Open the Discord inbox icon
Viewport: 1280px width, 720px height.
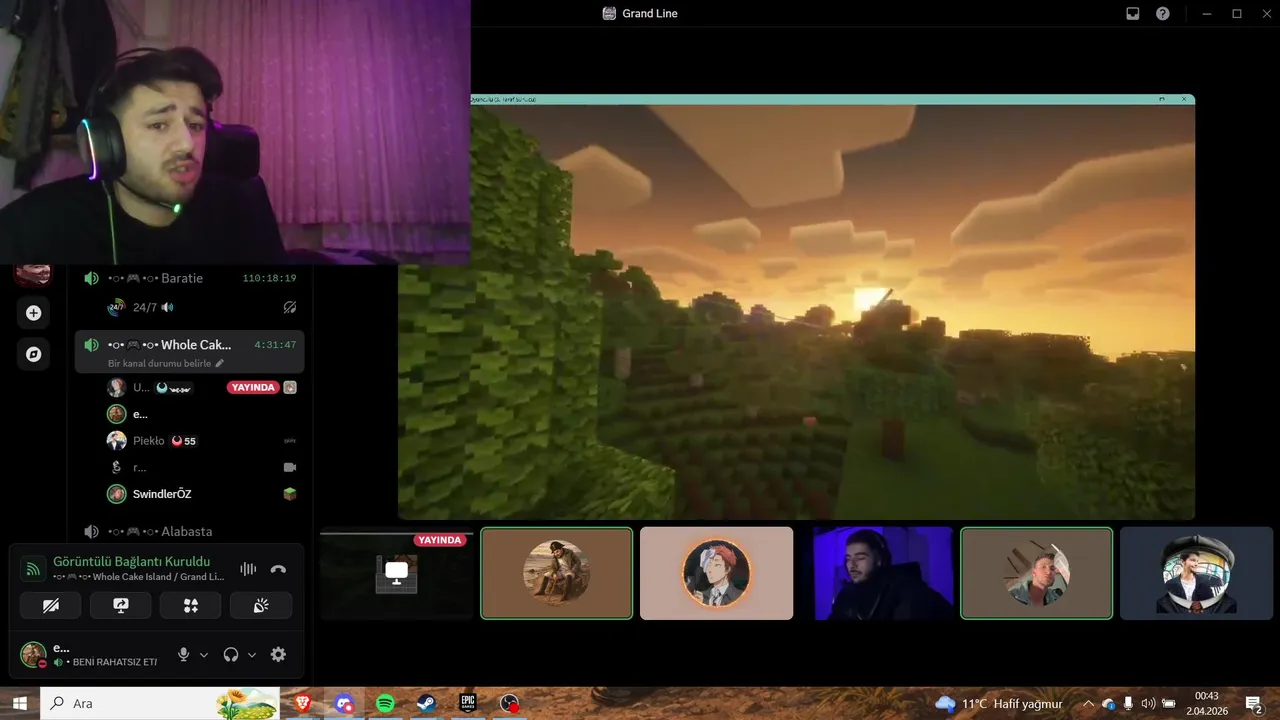1133,13
